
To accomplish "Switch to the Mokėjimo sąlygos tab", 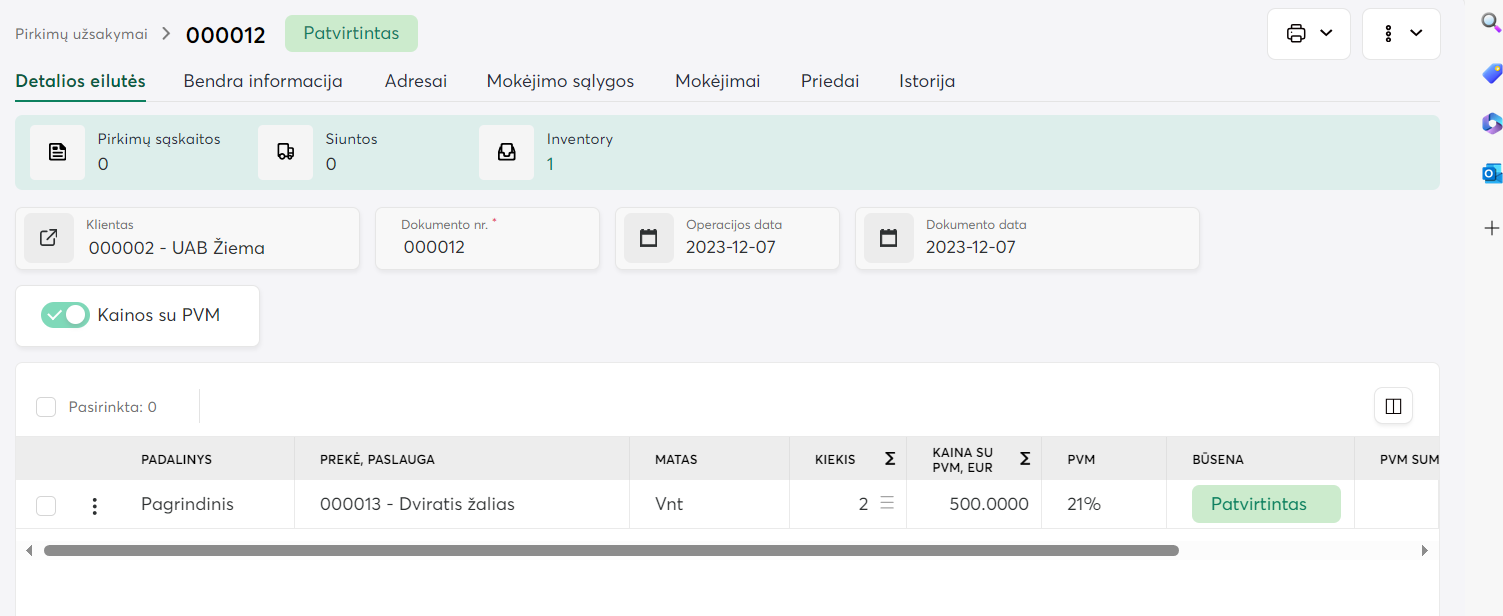I will (560, 81).
